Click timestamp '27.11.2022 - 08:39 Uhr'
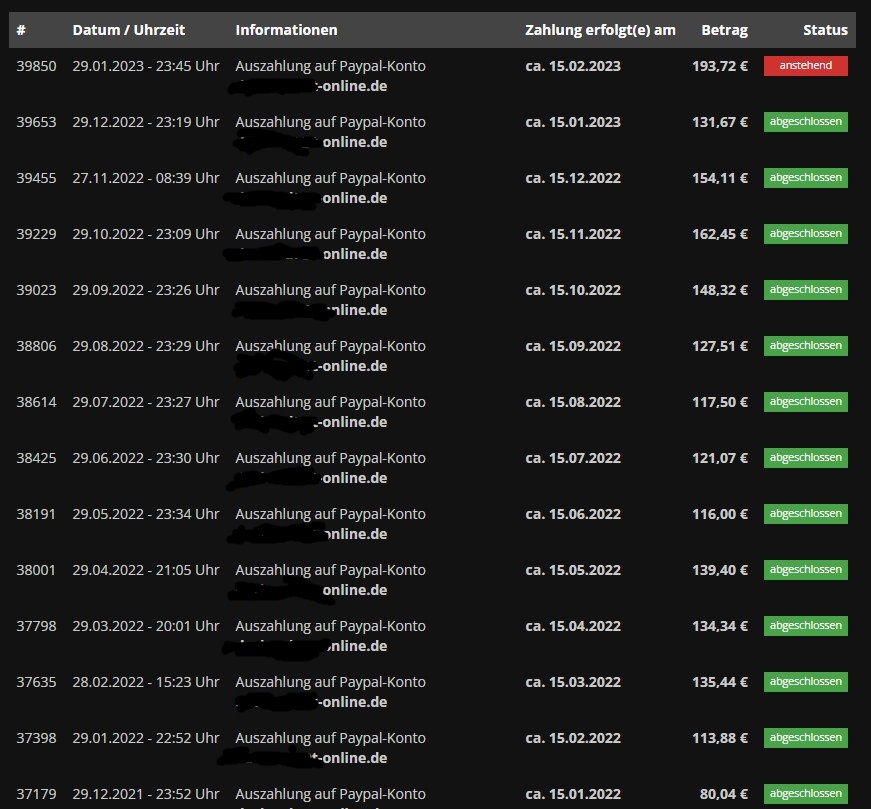This screenshot has height=809, width=871. click(x=146, y=178)
